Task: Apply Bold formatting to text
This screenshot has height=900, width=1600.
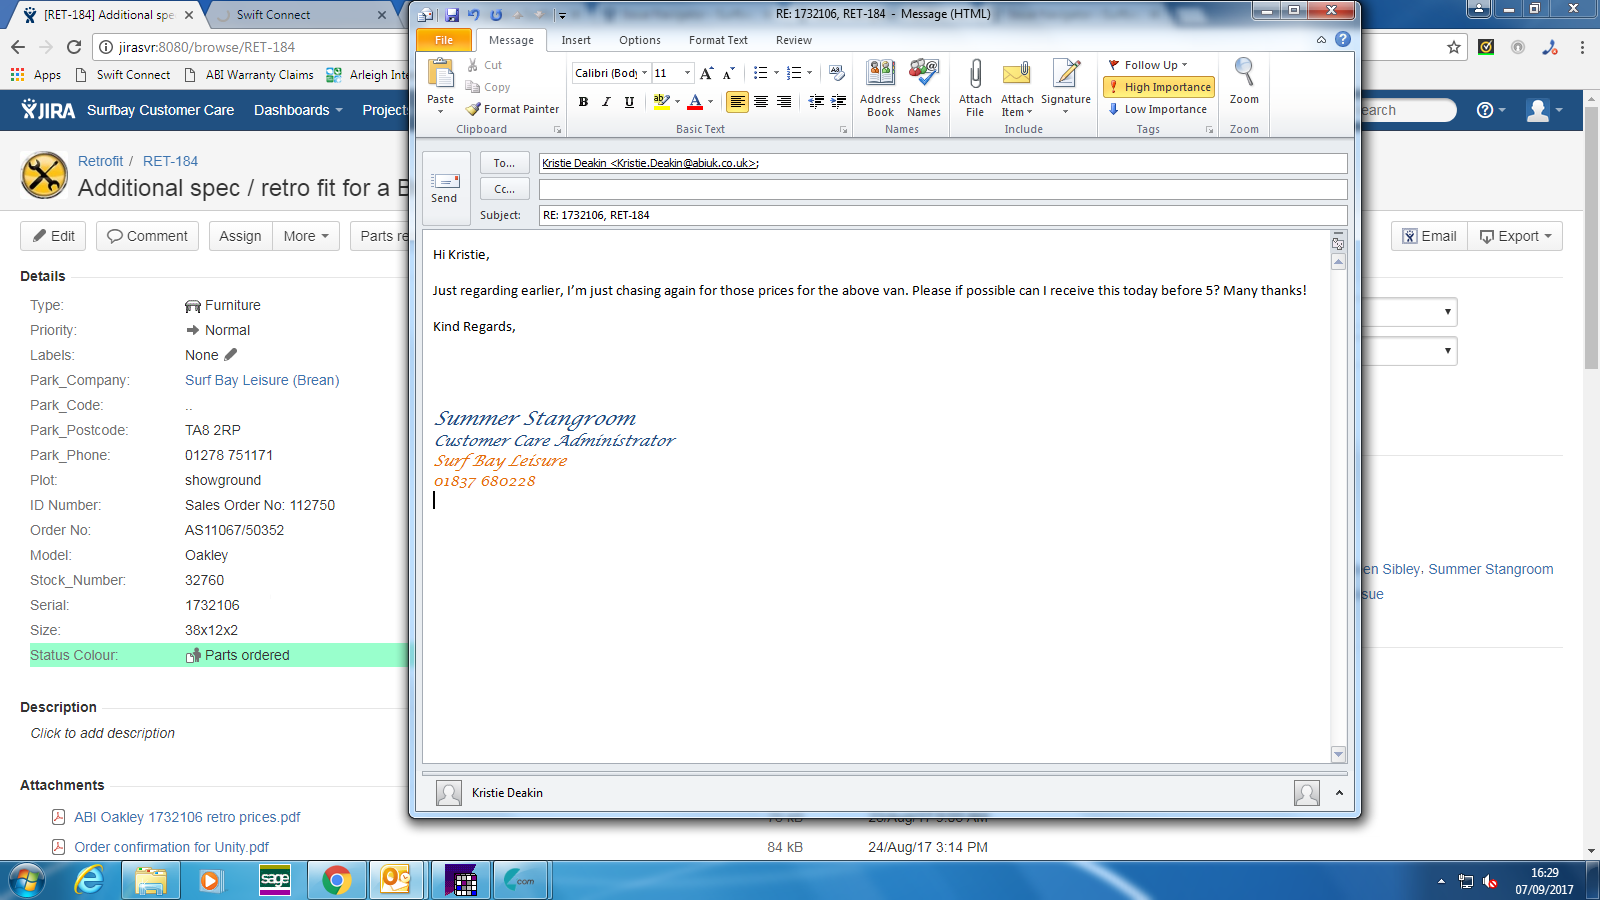Action: click(x=583, y=102)
